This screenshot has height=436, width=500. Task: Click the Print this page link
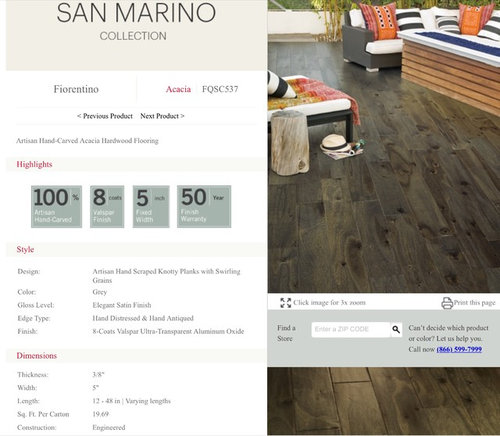click(474, 303)
